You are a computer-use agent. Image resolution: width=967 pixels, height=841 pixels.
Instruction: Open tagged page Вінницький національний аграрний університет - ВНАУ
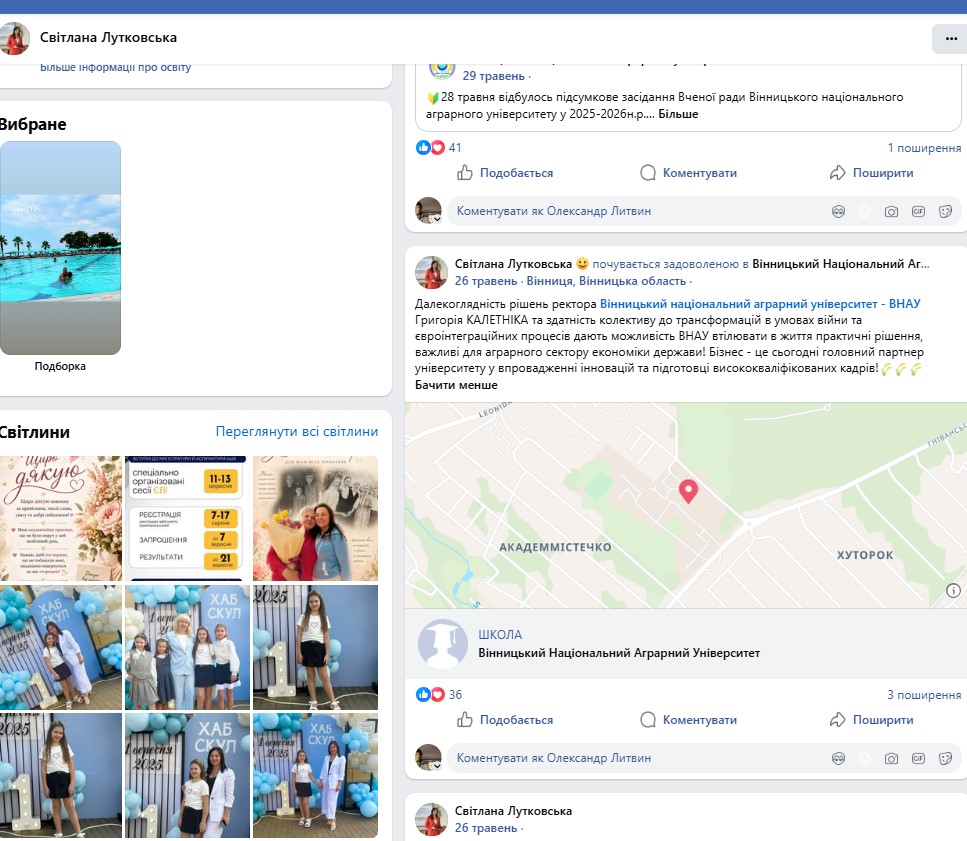coord(760,304)
